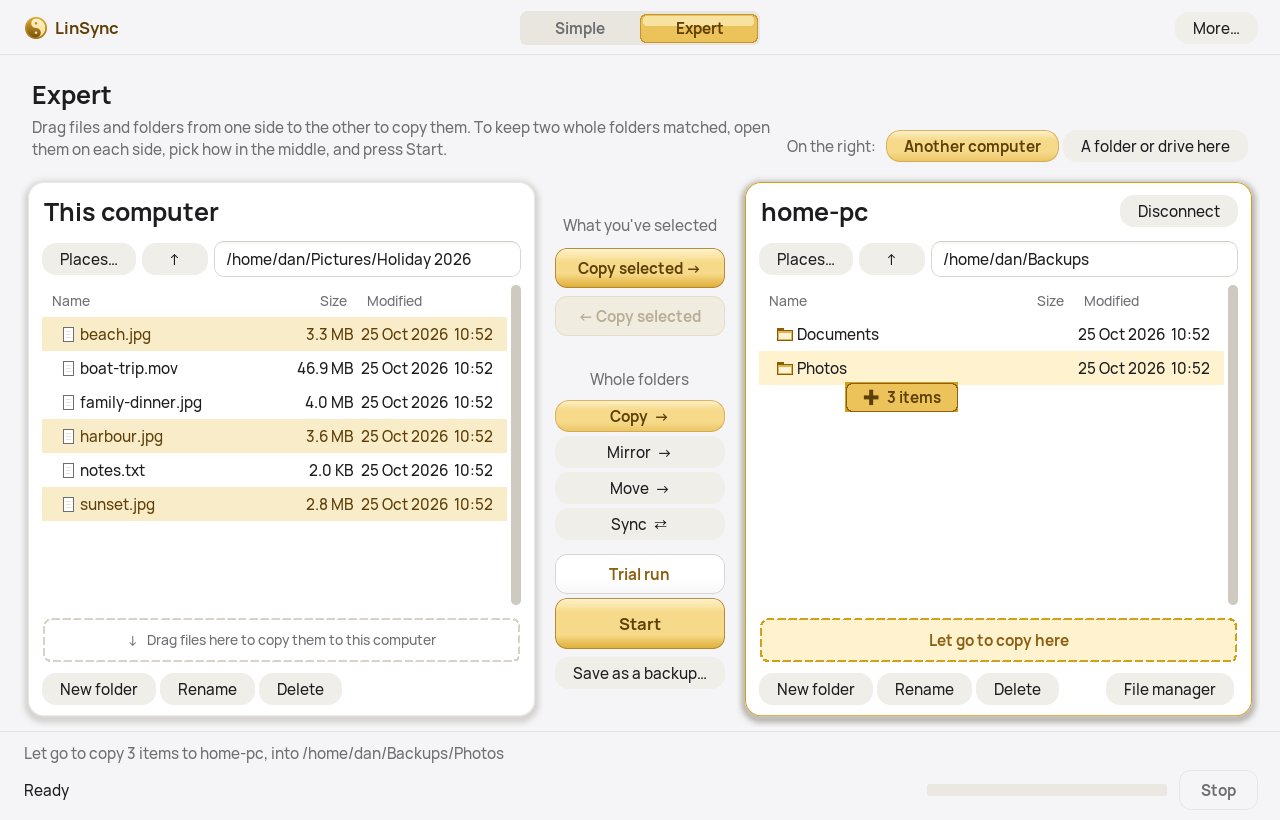Choose Another computer for the right side
Screen dimensions: 1280x820
[972, 146]
